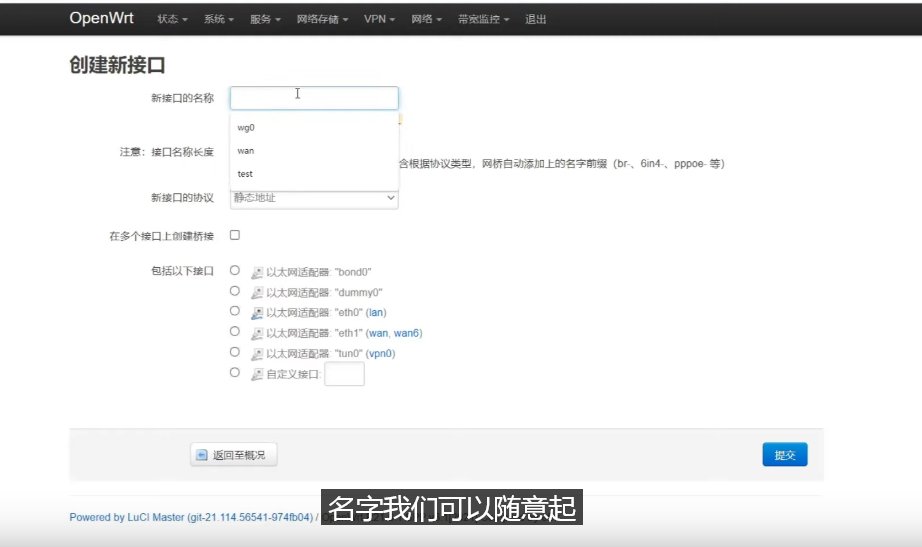This screenshot has height=547, width=922.
Task: Follow the Powered by LuCI Master link
Action: click(x=191, y=518)
